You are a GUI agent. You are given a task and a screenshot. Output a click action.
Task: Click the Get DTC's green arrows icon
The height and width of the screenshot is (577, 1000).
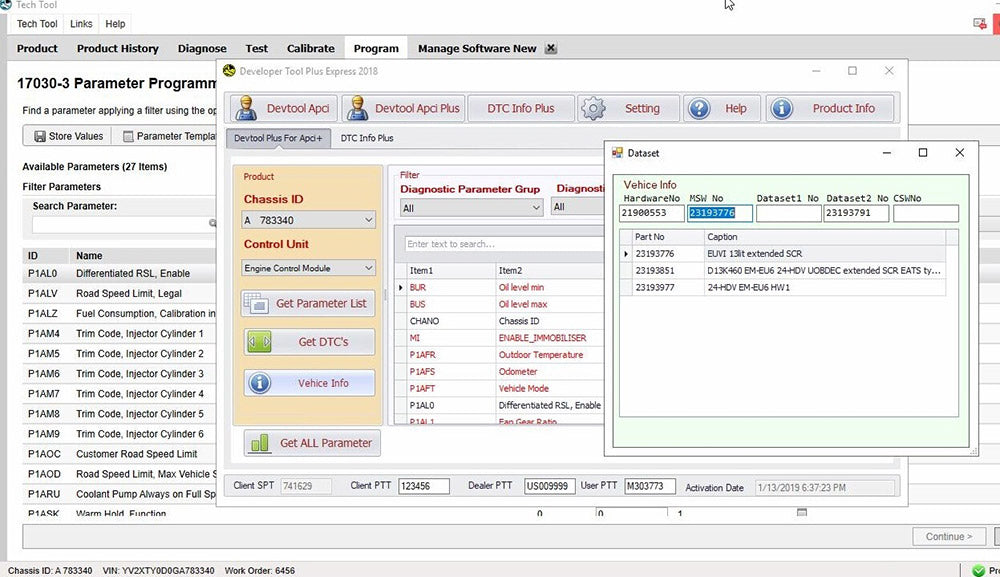click(x=259, y=342)
